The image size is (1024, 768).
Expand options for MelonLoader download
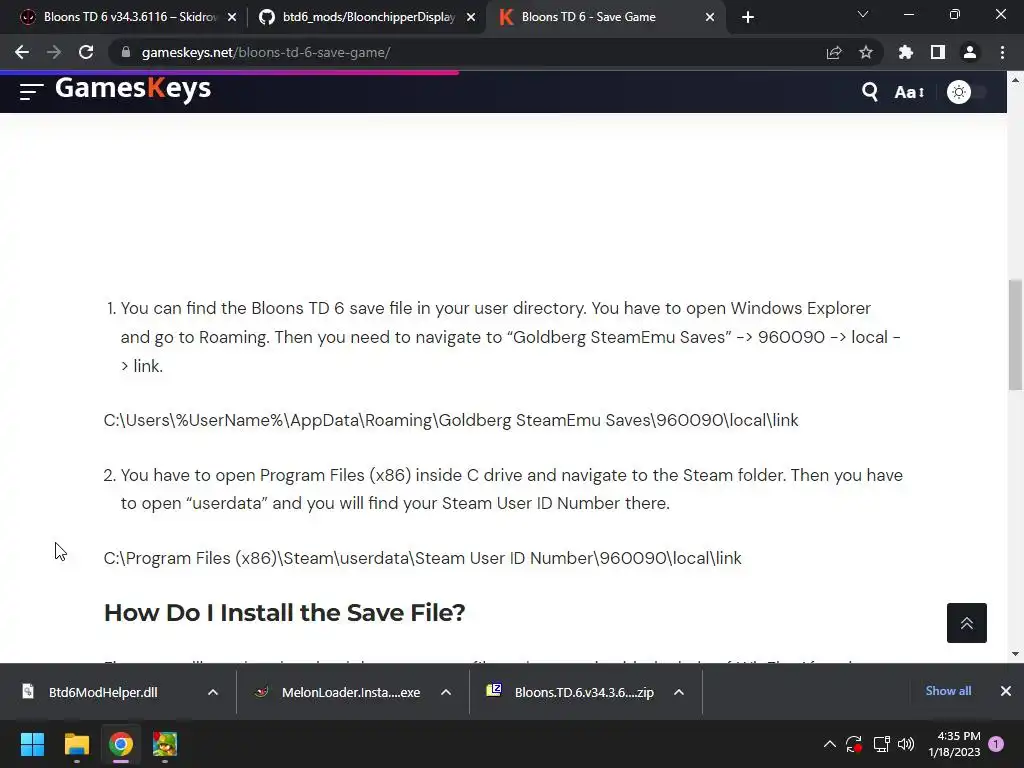coord(446,692)
